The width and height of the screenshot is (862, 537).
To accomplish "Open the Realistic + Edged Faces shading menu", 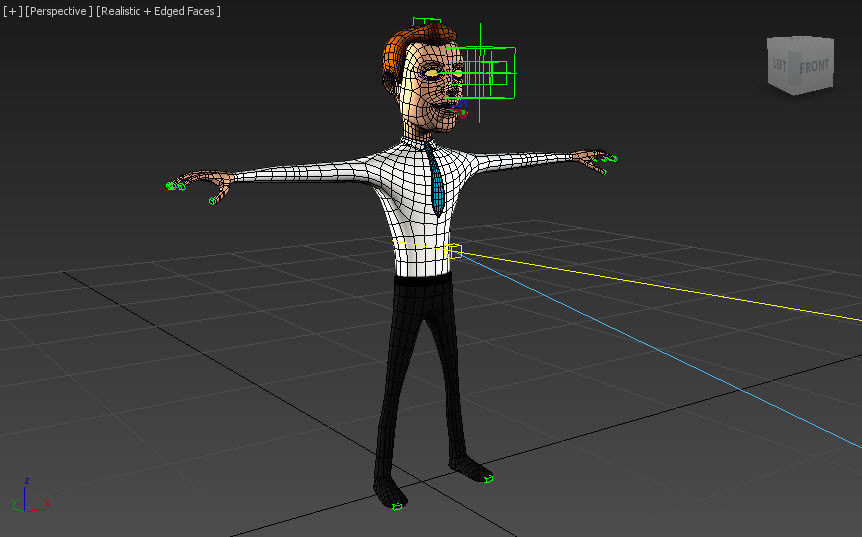I will coord(158,11).
